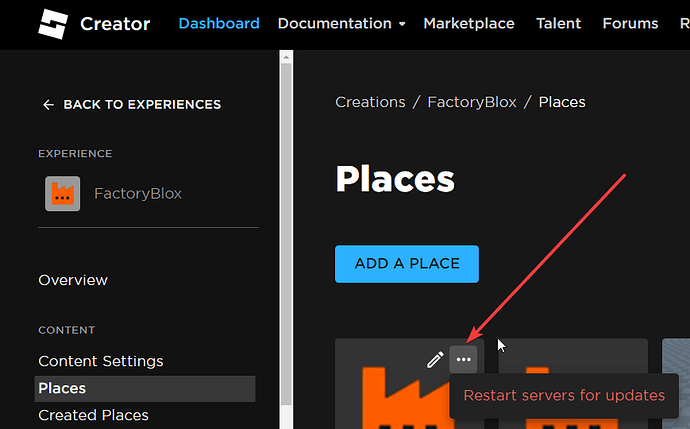Select Places in the sidebar
Image resolution: width=690 pixels, height=429 pixels.
[145, 389]
